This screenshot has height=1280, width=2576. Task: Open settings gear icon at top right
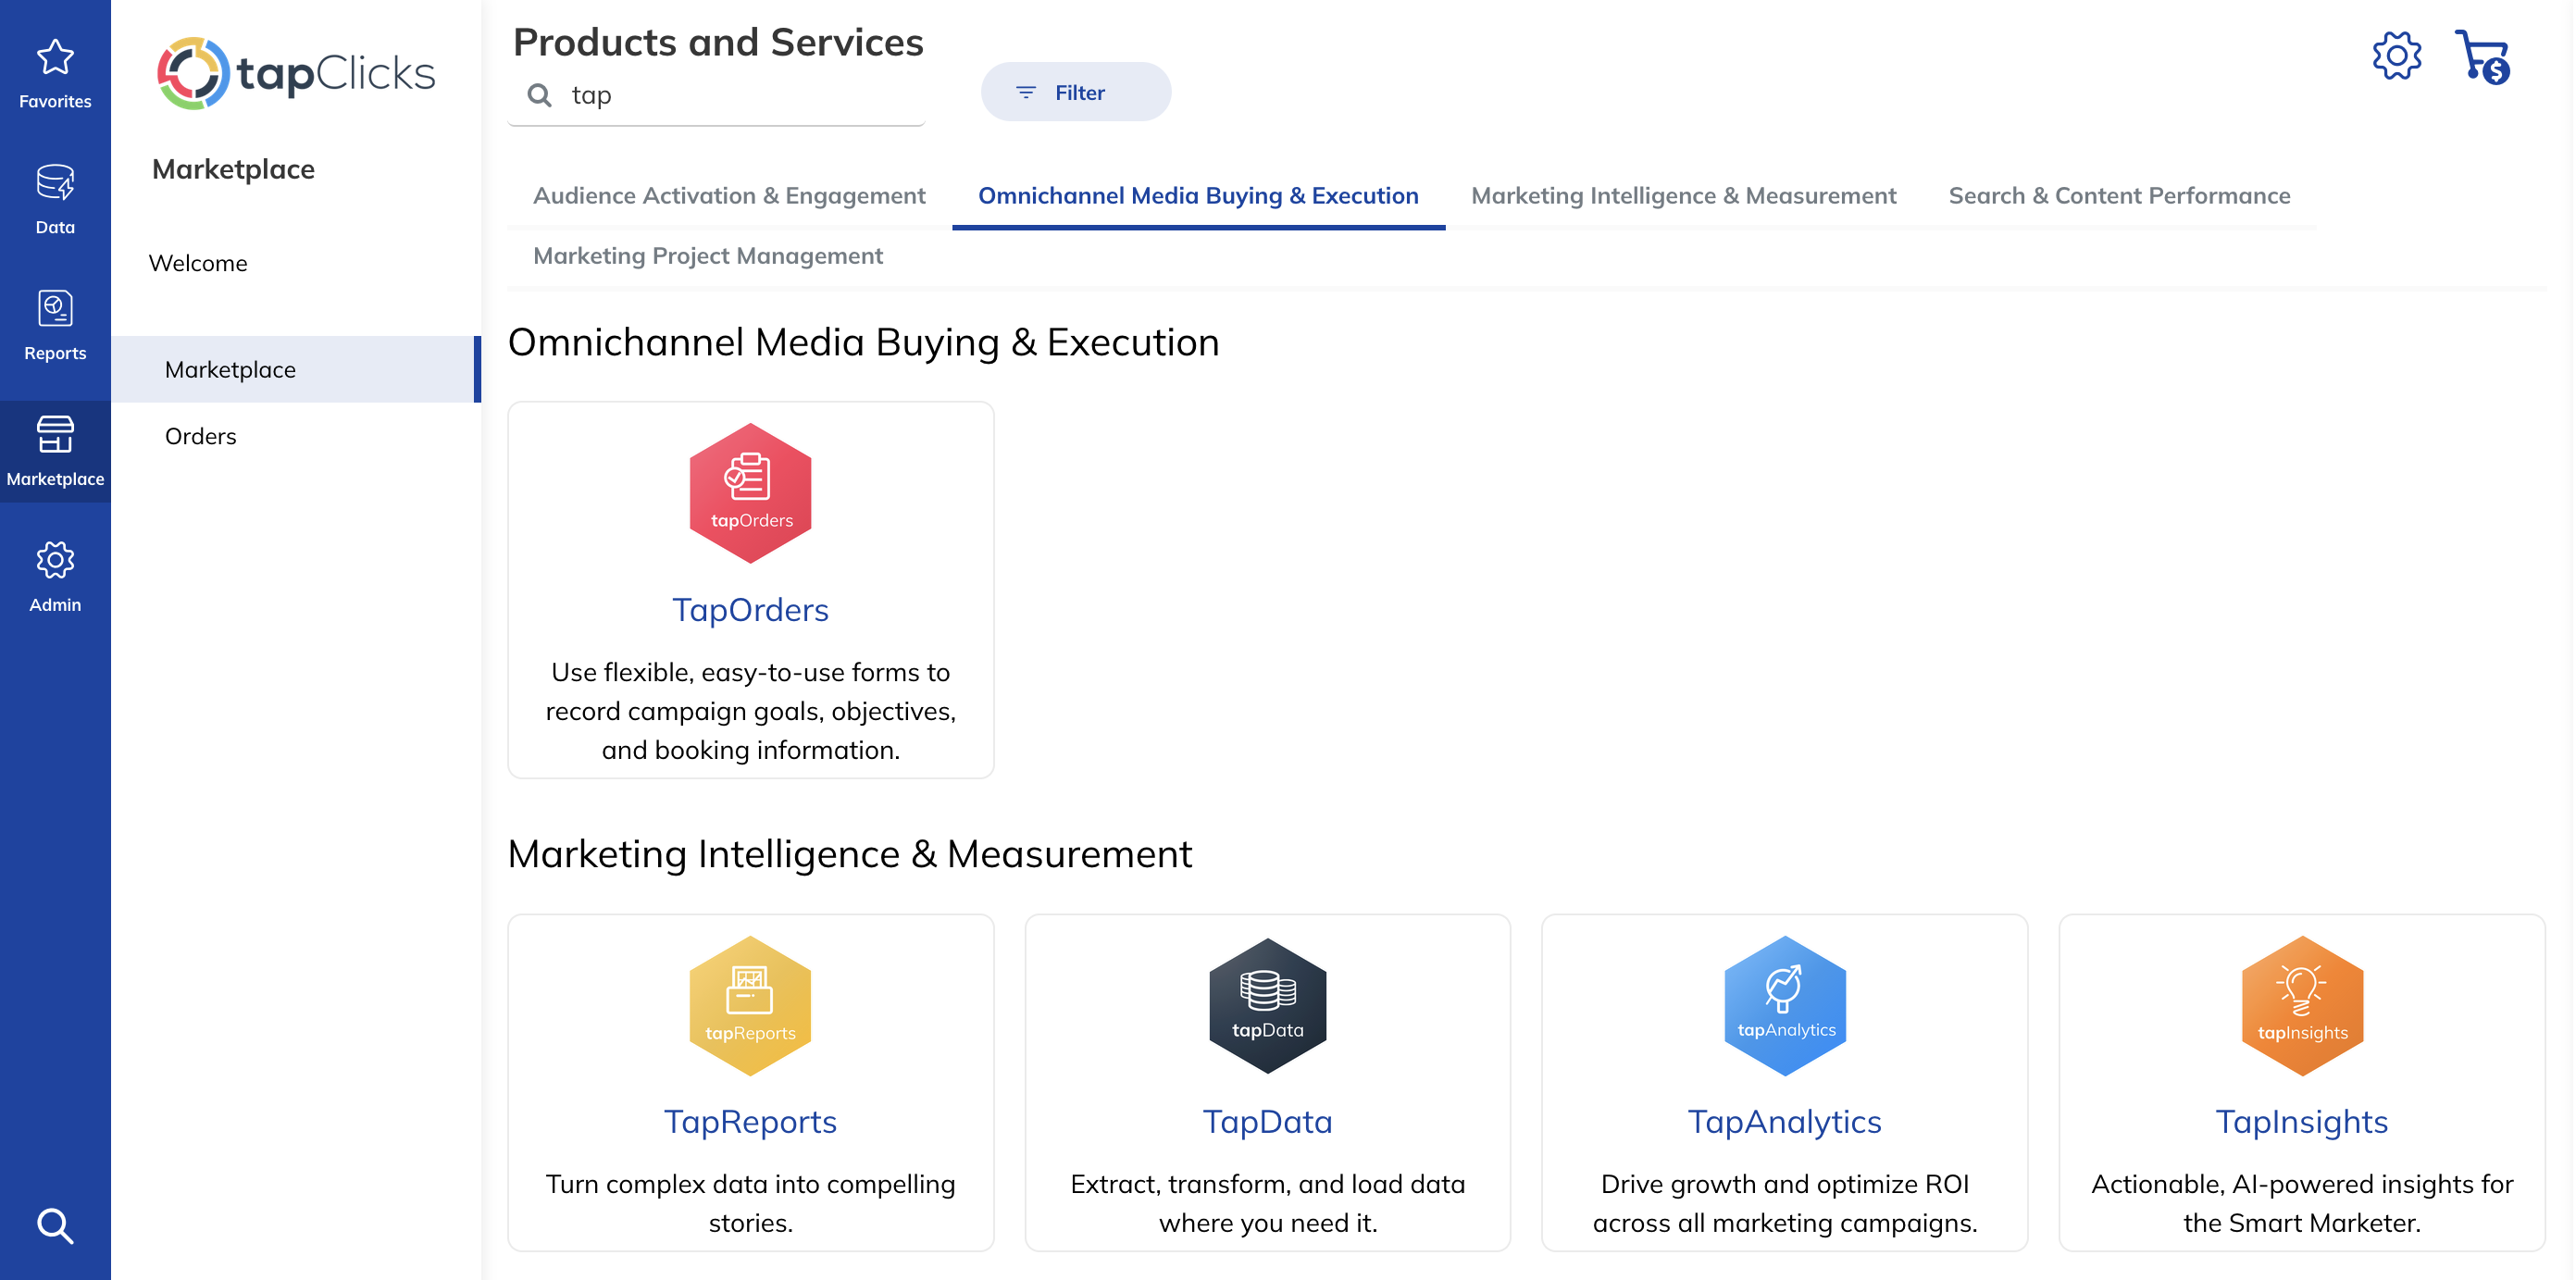(2397, 56)
